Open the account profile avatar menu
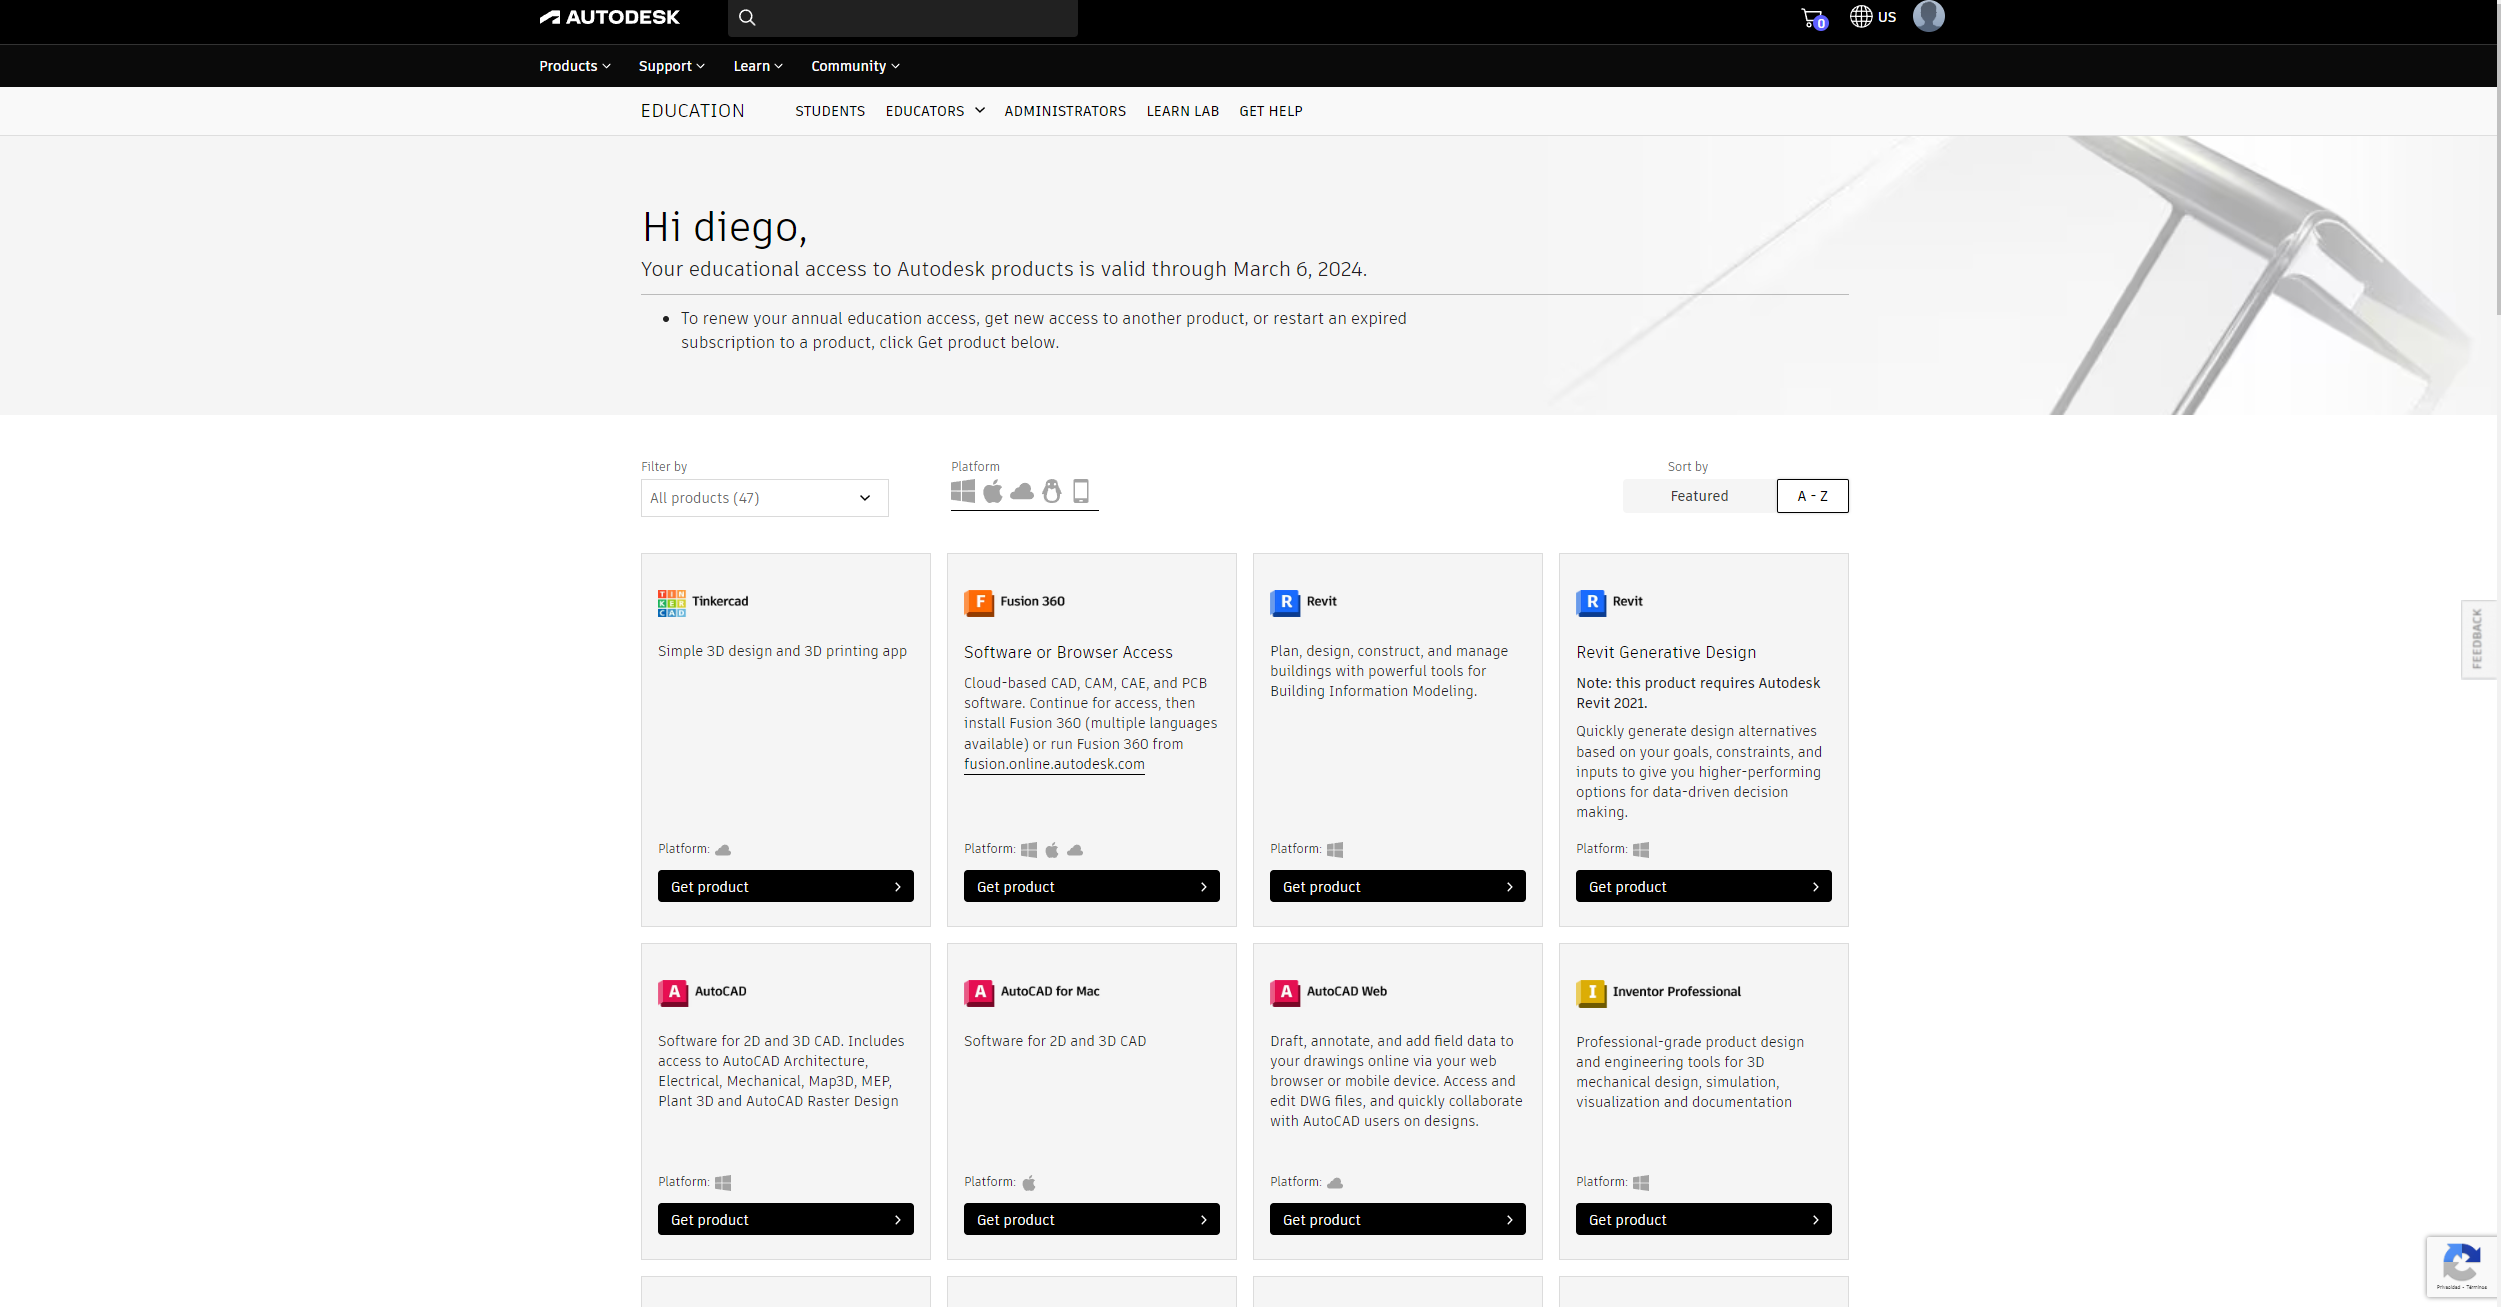 tap(1929, 16)
